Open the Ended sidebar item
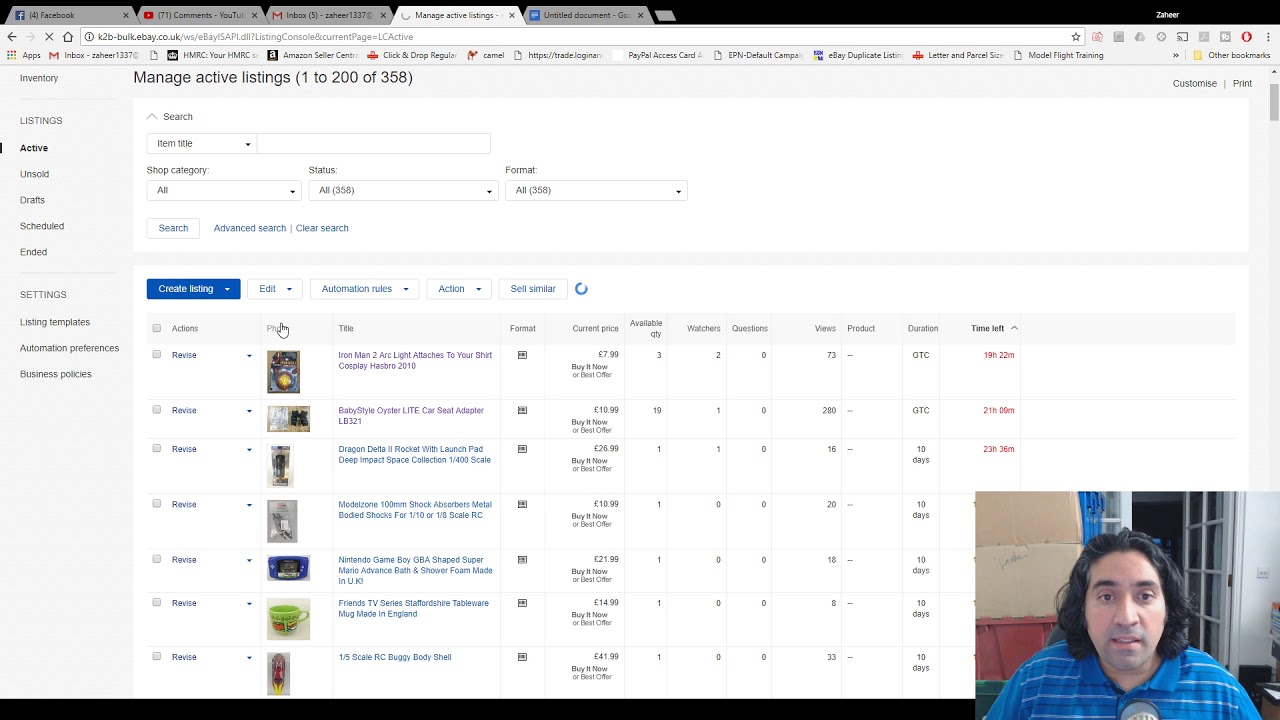The height and width of the screenshot is (720, 1280). 33,252
